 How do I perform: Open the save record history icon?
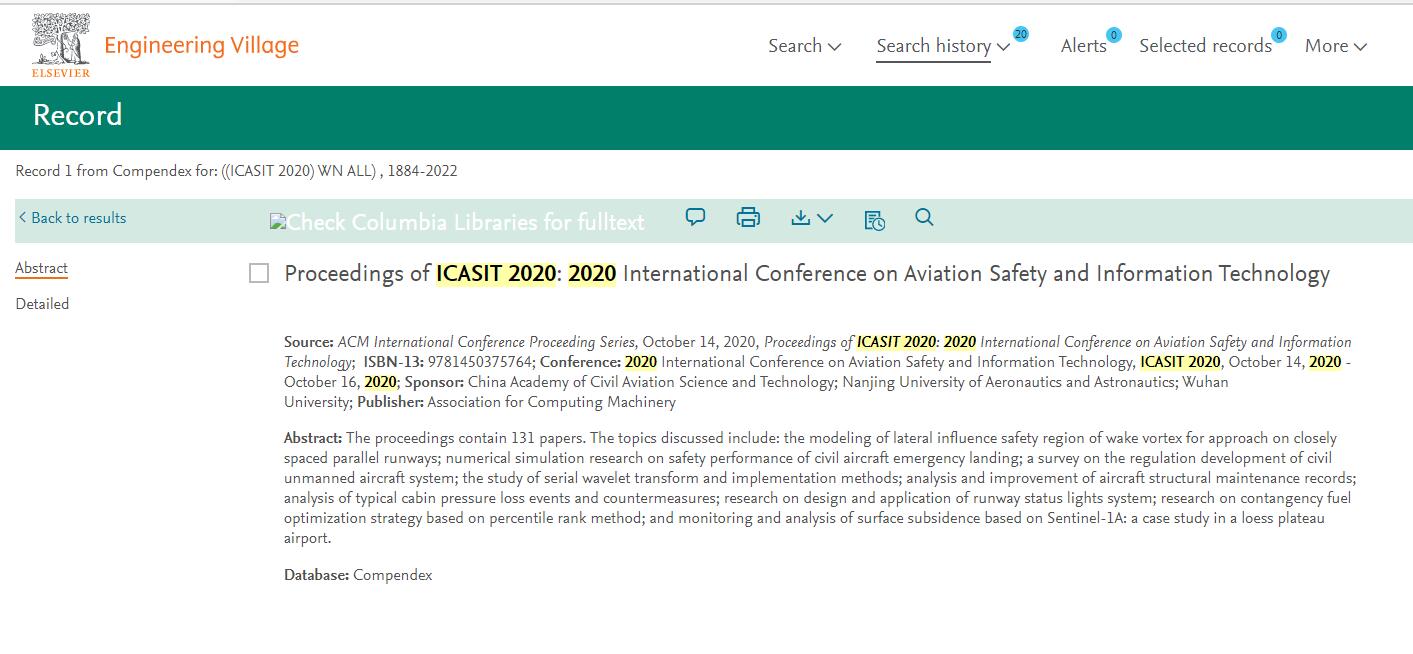coord(873,218)
